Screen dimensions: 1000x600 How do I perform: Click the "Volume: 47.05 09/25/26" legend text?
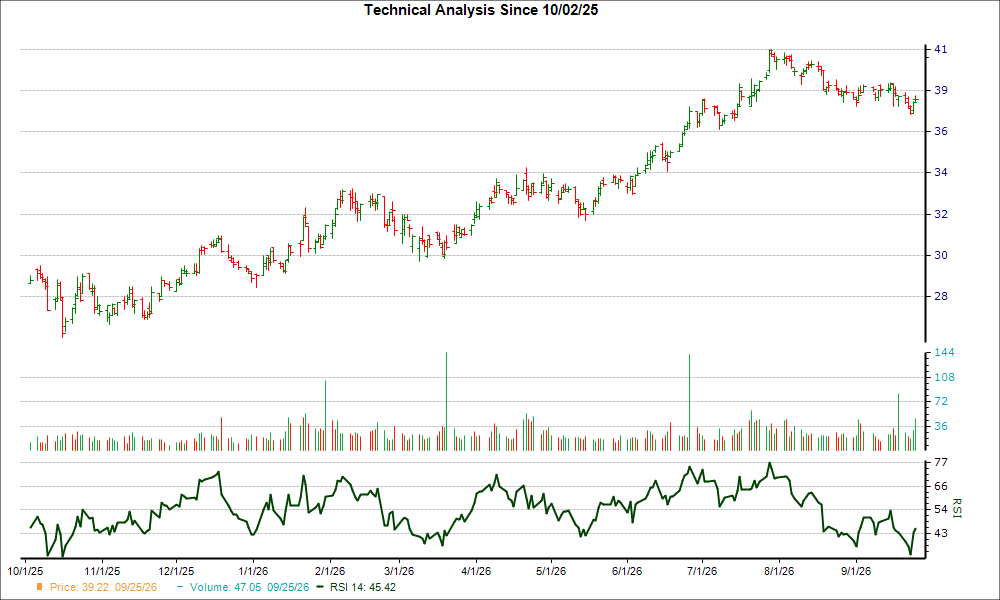click(249, 587)
